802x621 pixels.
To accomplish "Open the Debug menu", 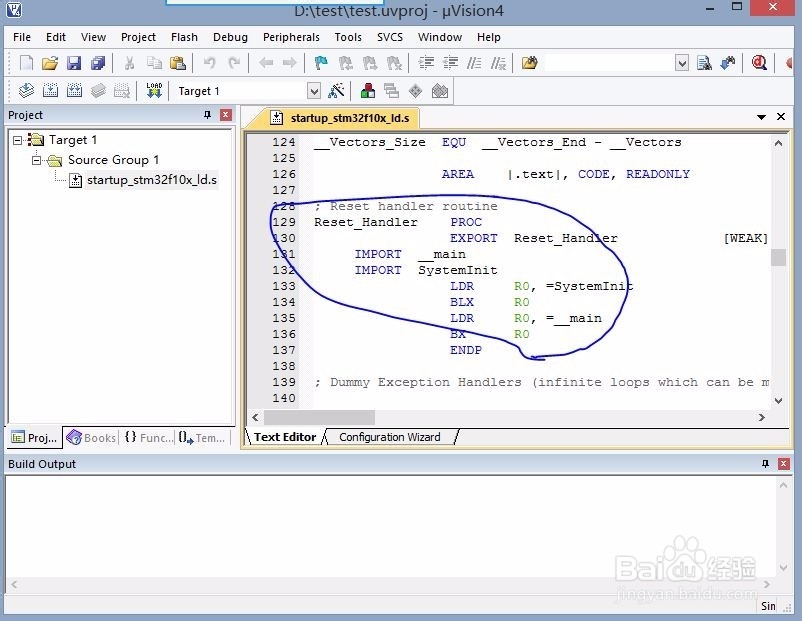I will pyautogui.click(x=230, y=37).
